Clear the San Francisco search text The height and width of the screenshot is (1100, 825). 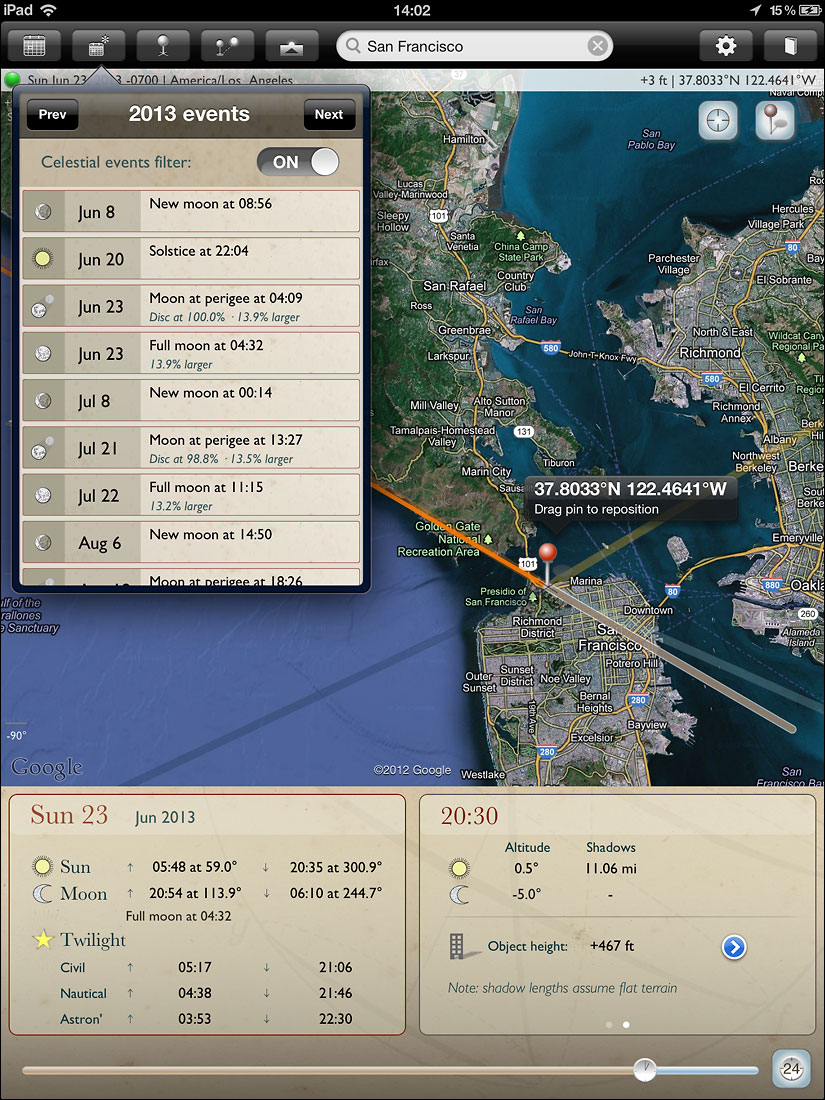597,46
